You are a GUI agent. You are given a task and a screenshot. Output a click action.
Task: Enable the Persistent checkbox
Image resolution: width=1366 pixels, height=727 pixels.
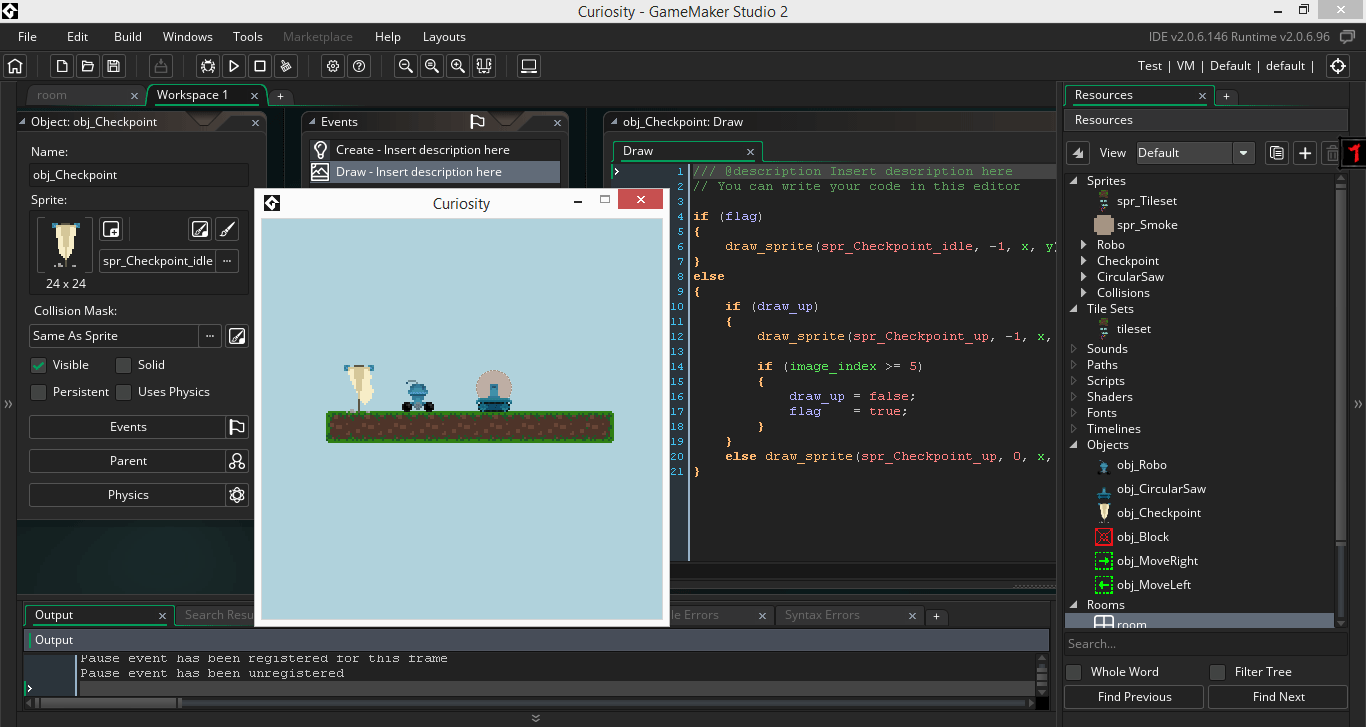point(39,392)
